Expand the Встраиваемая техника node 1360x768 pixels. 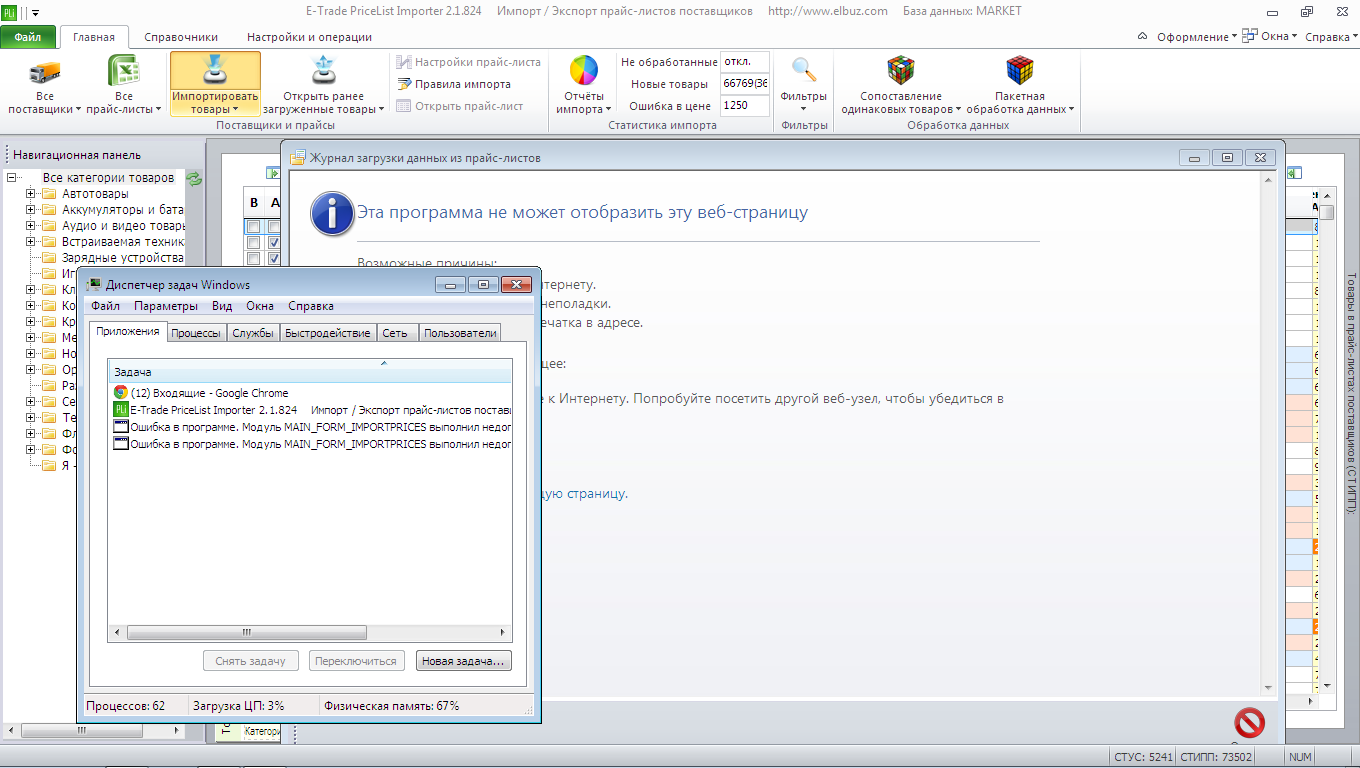pyautogui.click(x=31, y=242)
